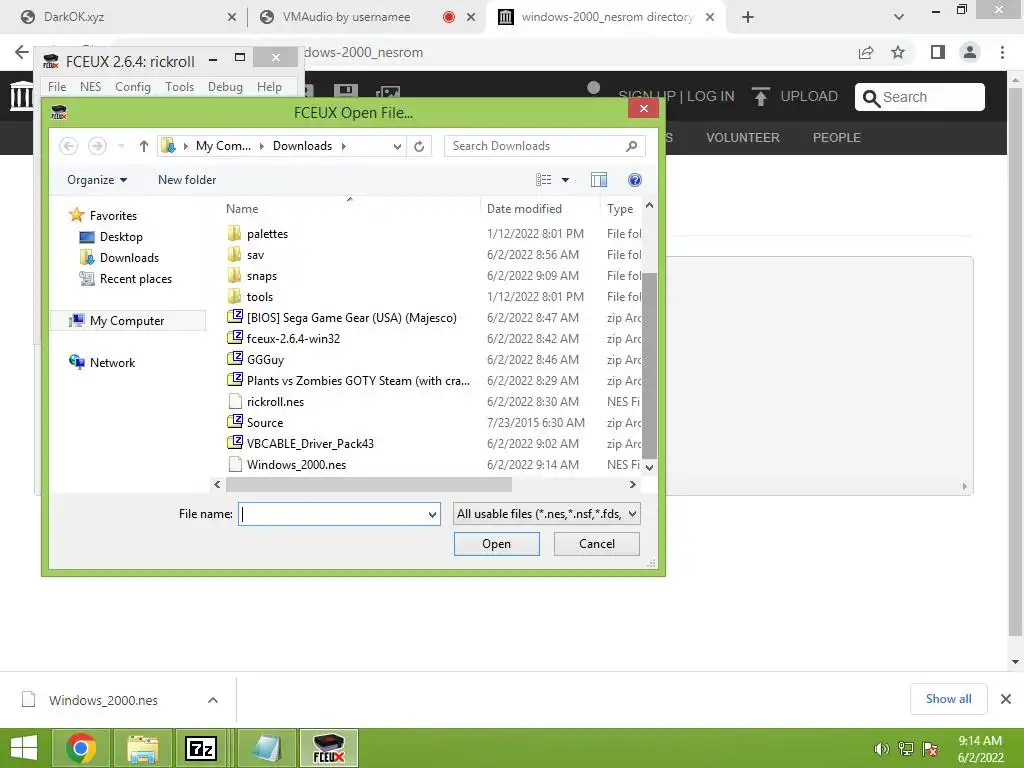Open Chrome from the taskbar
The width and height of the screenshot is (1024, 768).
(x=80, y=748)
